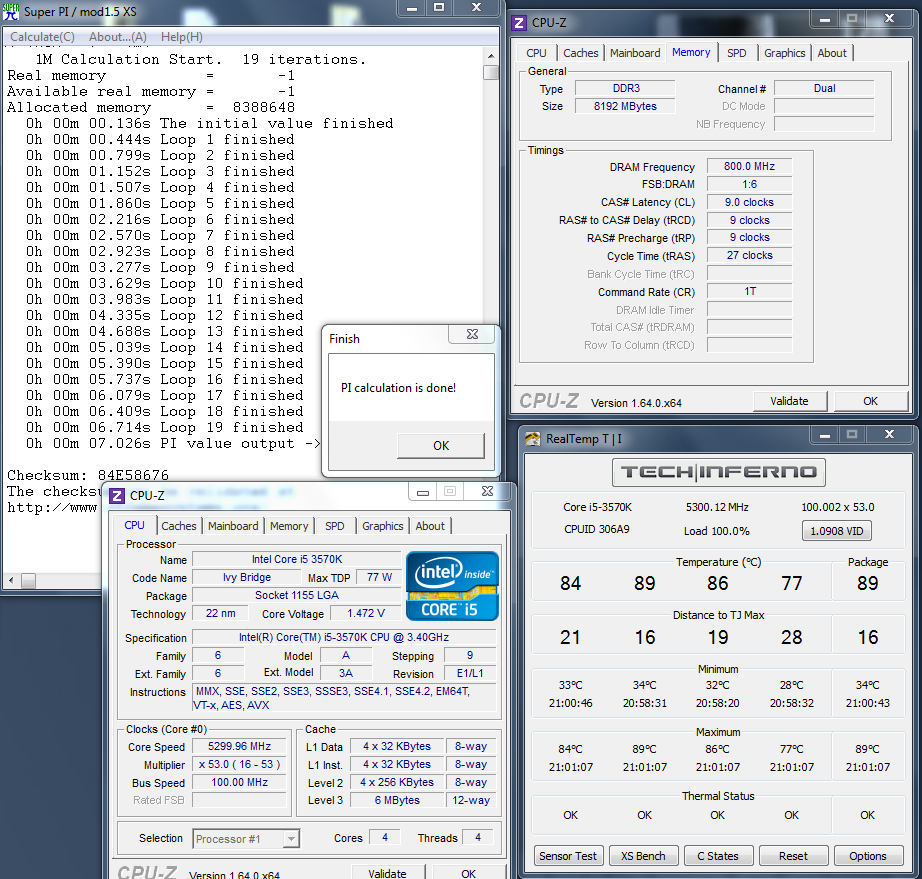Click XS Bench button in RealTemp
The image size is (922, 879).
pyautogui.click(x=643, y=856)
